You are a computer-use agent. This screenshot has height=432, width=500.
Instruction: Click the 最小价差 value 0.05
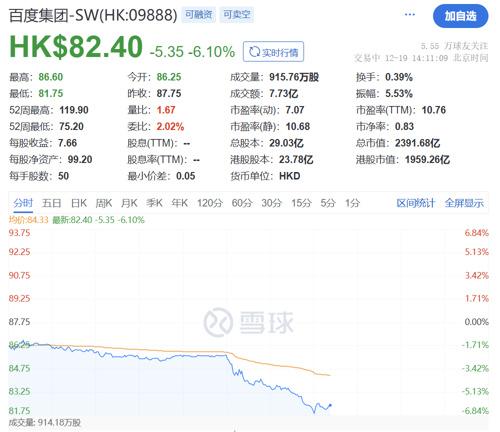pyautogui.click(x=186, y=176)
